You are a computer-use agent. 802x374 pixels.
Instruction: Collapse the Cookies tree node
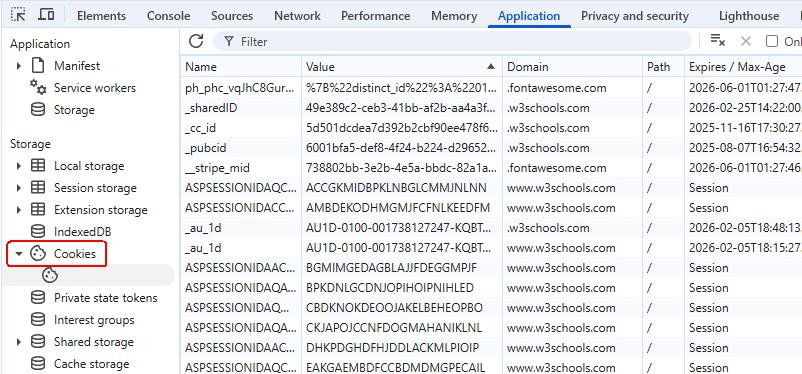coord(19,254)
